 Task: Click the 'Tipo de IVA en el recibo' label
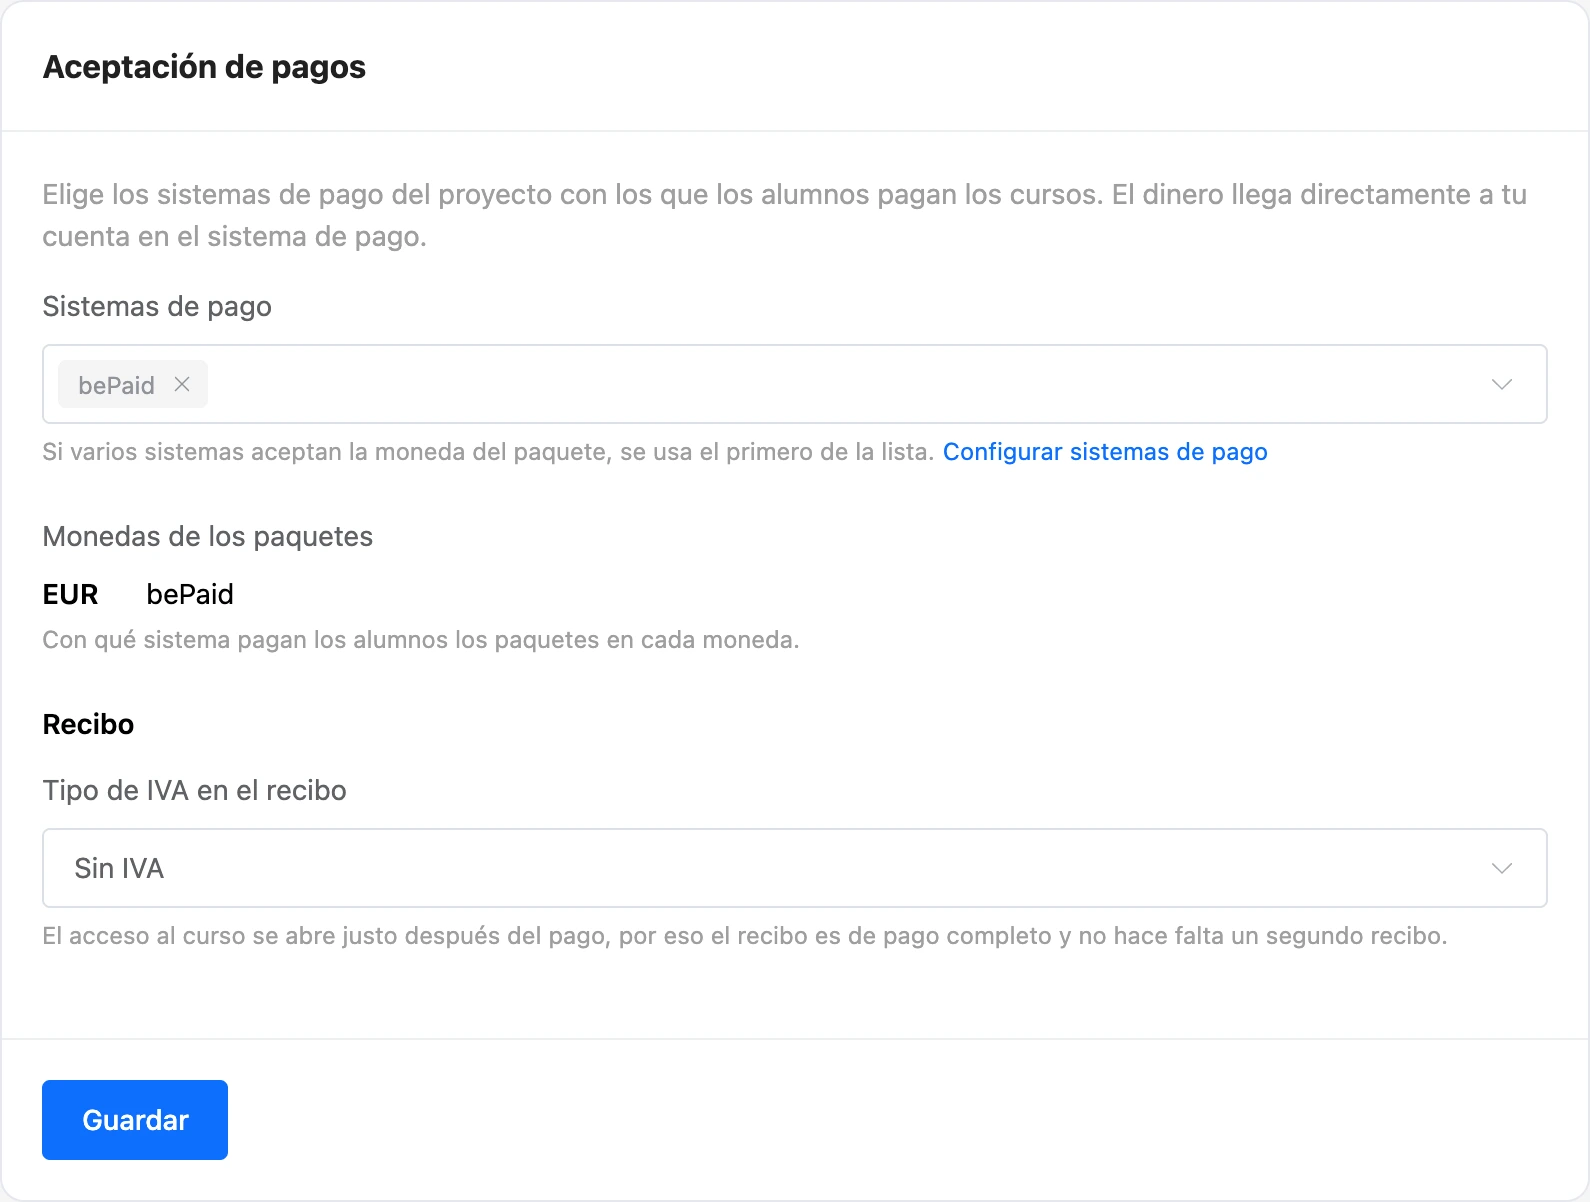tap(194, 791)
